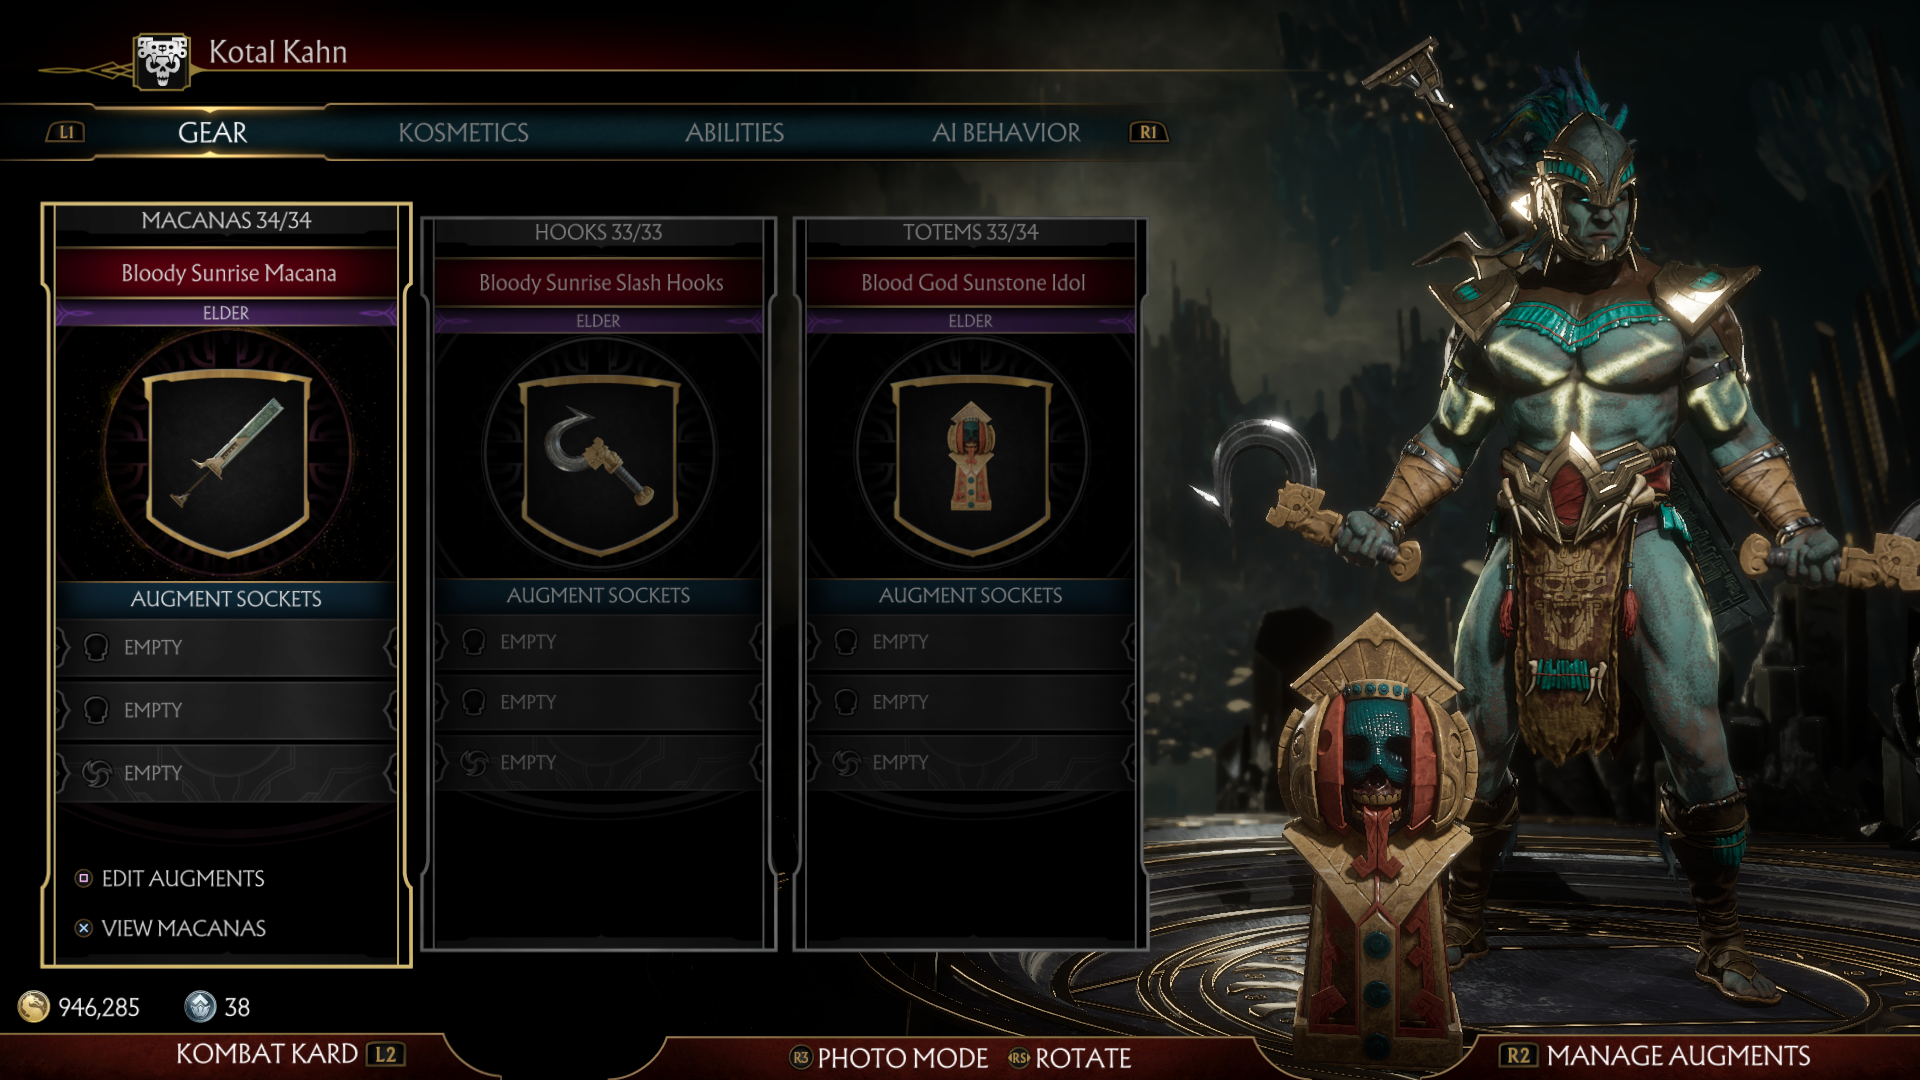Select the Blood God Sunstone Idol icon
Viewport: 1920px width, 1080px height.
tap(971, 465)
